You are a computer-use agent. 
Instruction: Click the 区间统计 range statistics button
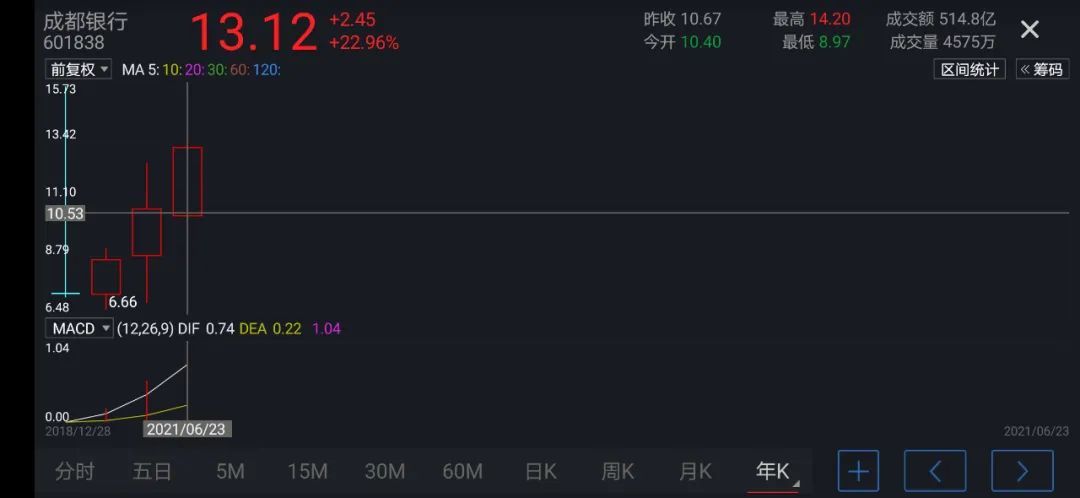point(970,69)
